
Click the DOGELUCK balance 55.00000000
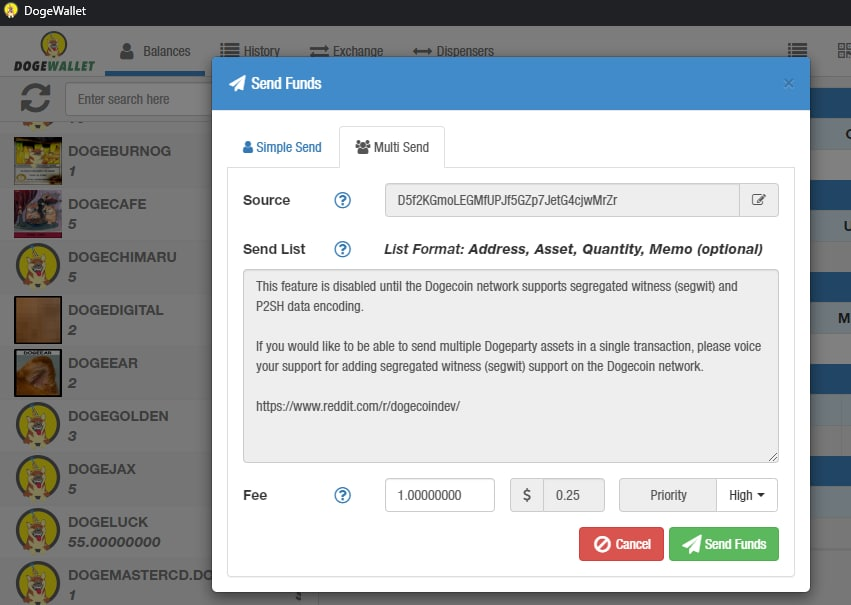coord(114,542)
